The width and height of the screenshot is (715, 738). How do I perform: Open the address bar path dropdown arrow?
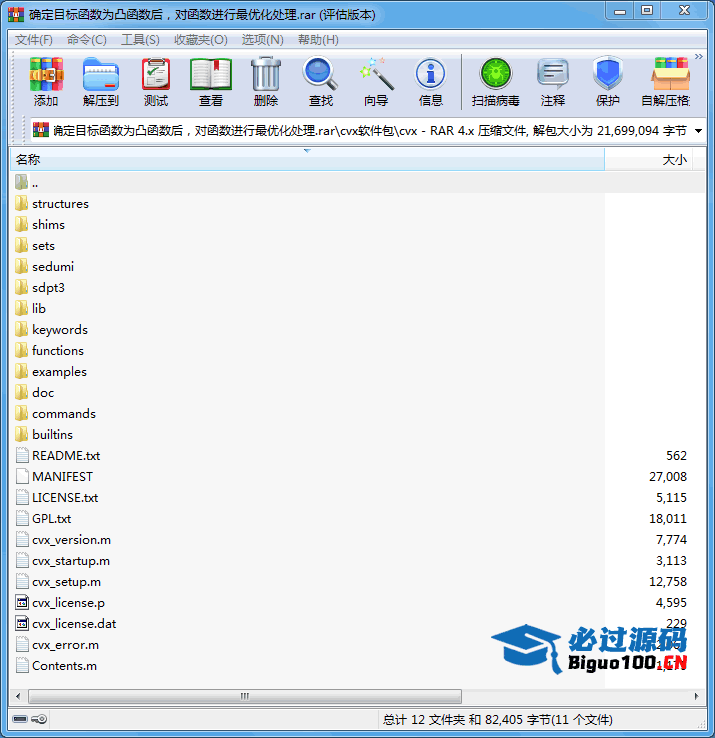coord(699,131)
